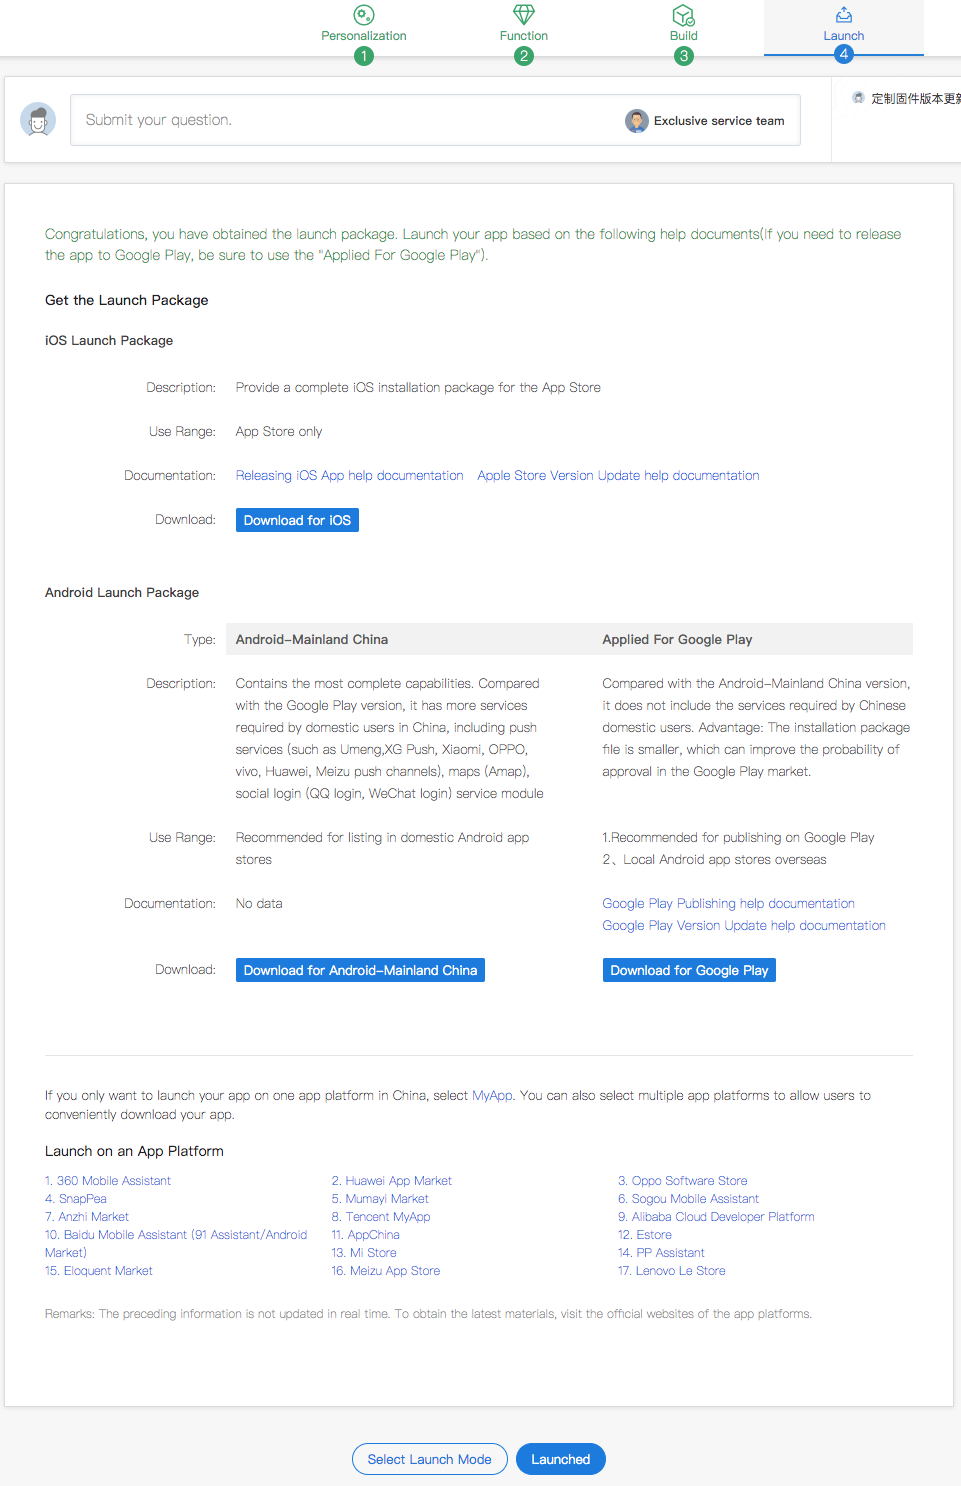
Task: Open AppChina link
Action: click(366, 1235)
